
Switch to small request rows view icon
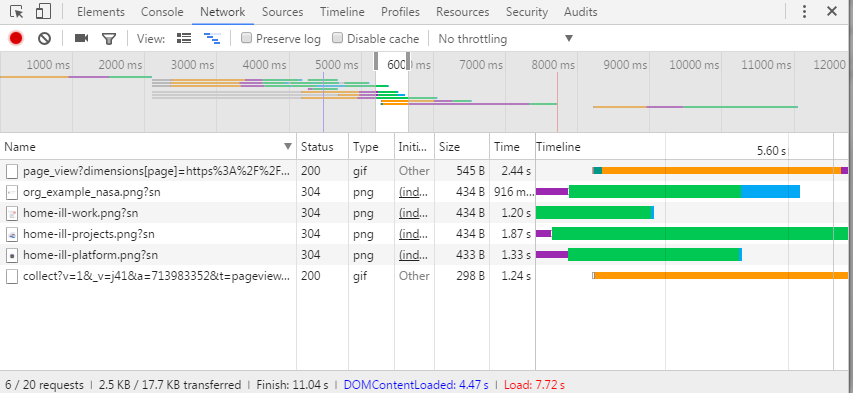click(x=212, y=38)
